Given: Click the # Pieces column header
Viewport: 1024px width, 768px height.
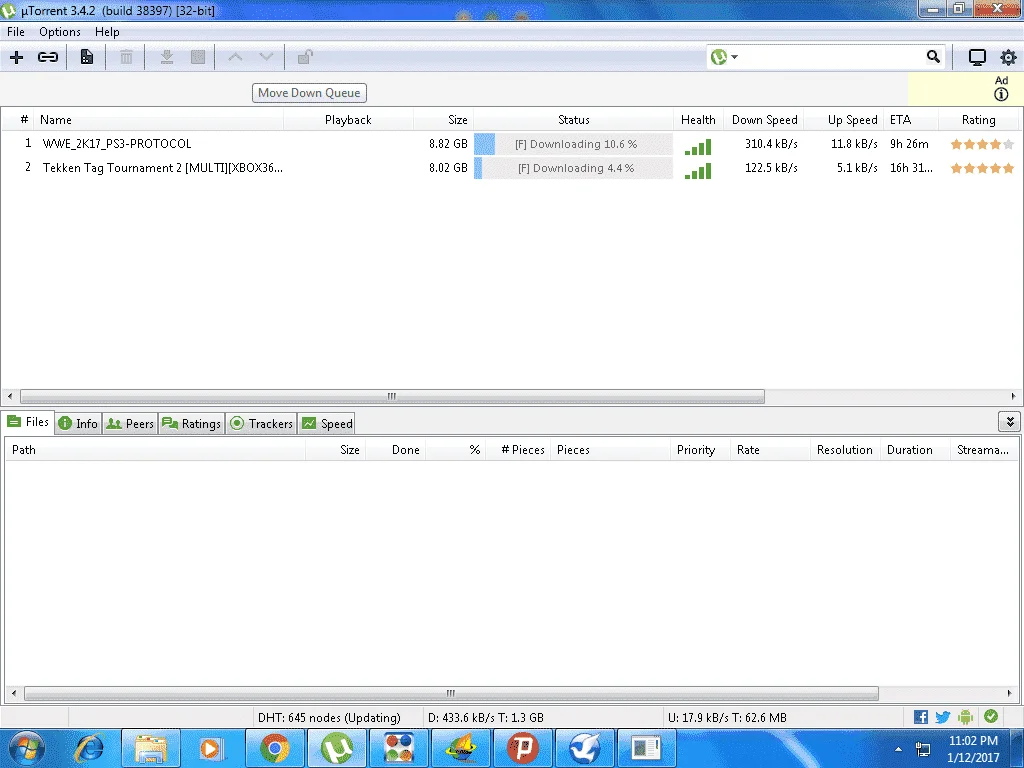Looking at the screenshot, I should coord(518,450).
